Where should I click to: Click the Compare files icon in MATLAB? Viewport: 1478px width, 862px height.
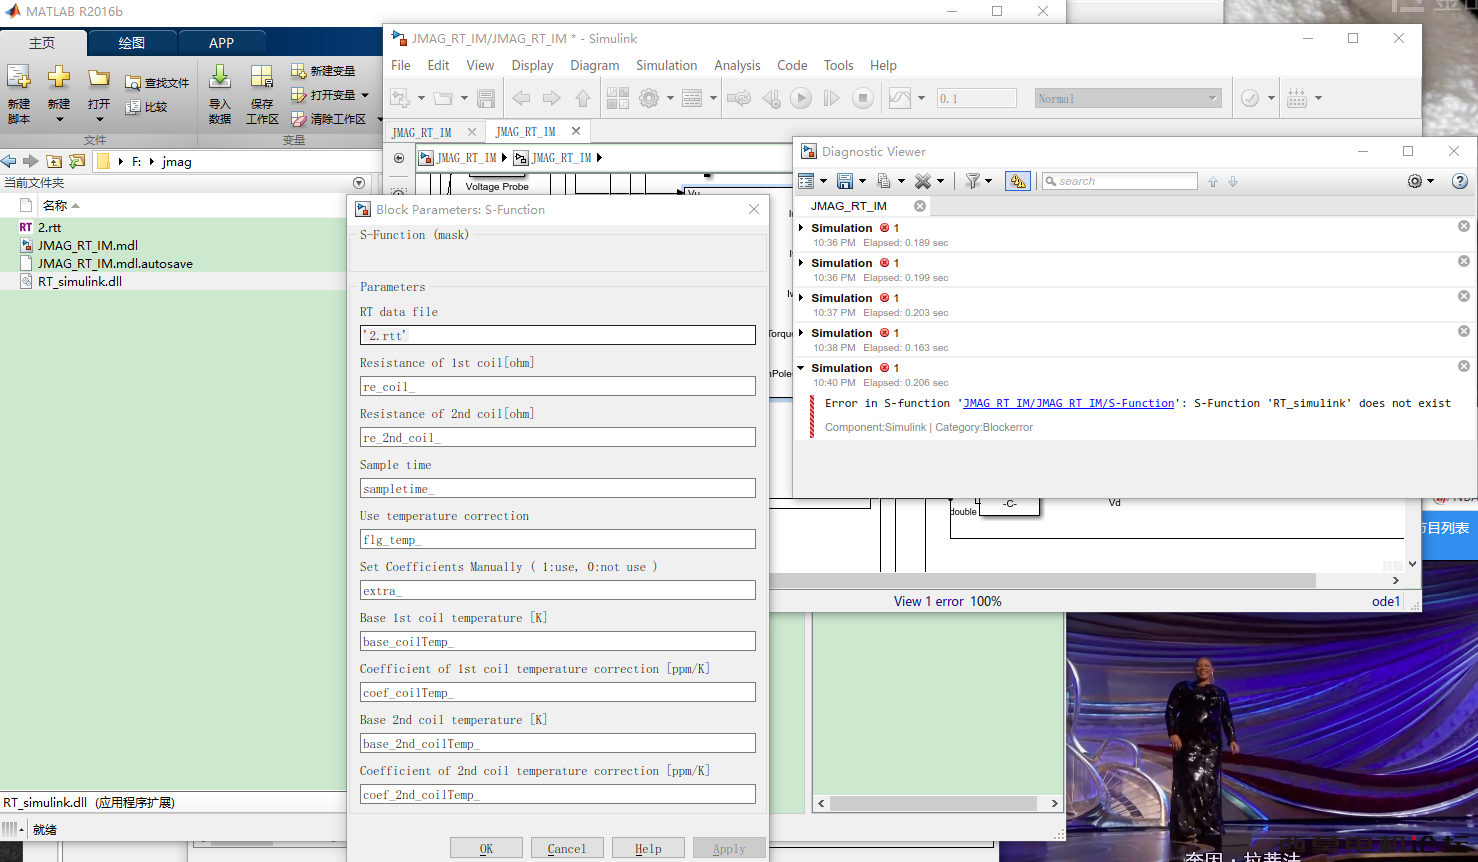coord(133,107)
